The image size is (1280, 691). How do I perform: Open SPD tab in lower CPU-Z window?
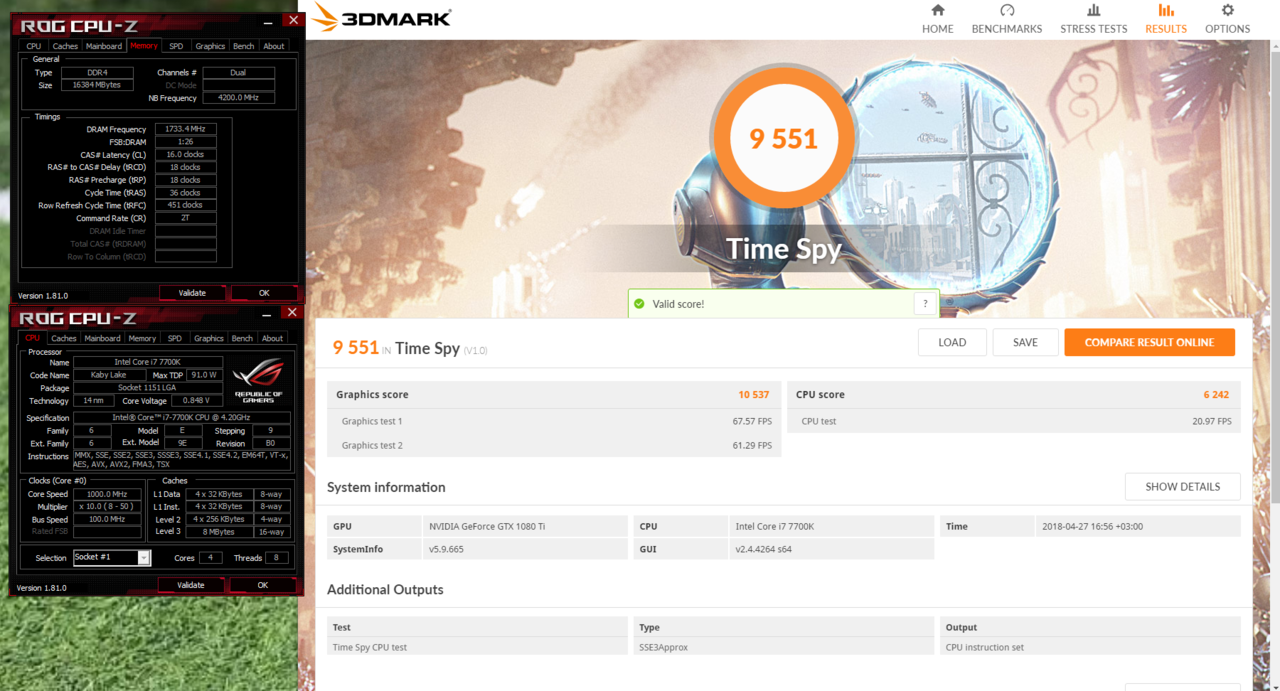[175, 338]
